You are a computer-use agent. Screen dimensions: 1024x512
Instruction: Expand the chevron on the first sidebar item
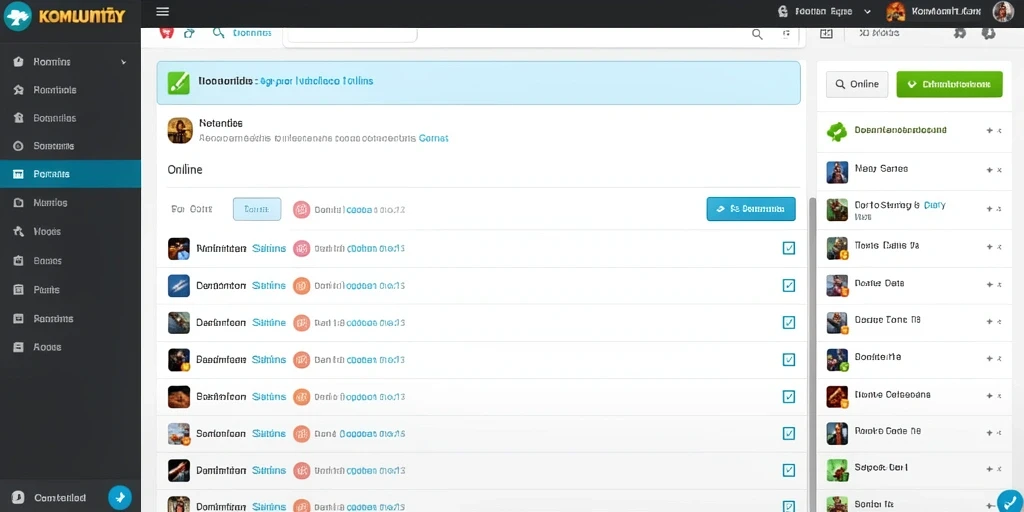pos(123,63)
